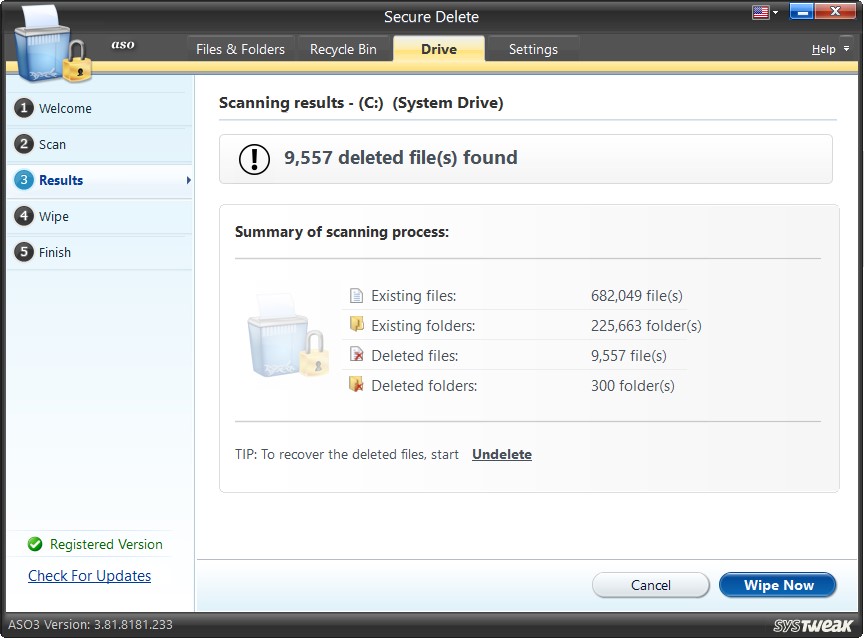Open the Help dropdown menu
Image resolution: width=864 pixels, height=639 pixels.
coord(826,48)
